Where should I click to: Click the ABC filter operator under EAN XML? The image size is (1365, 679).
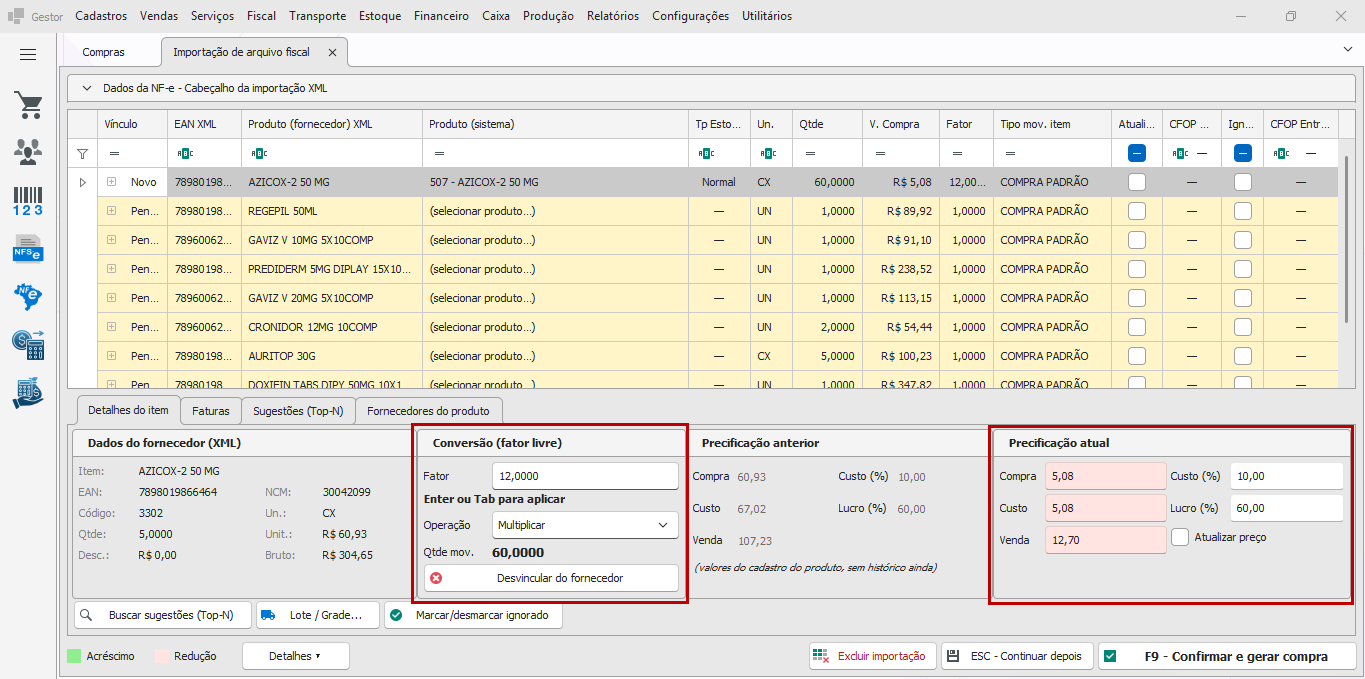tap(184, 154)
